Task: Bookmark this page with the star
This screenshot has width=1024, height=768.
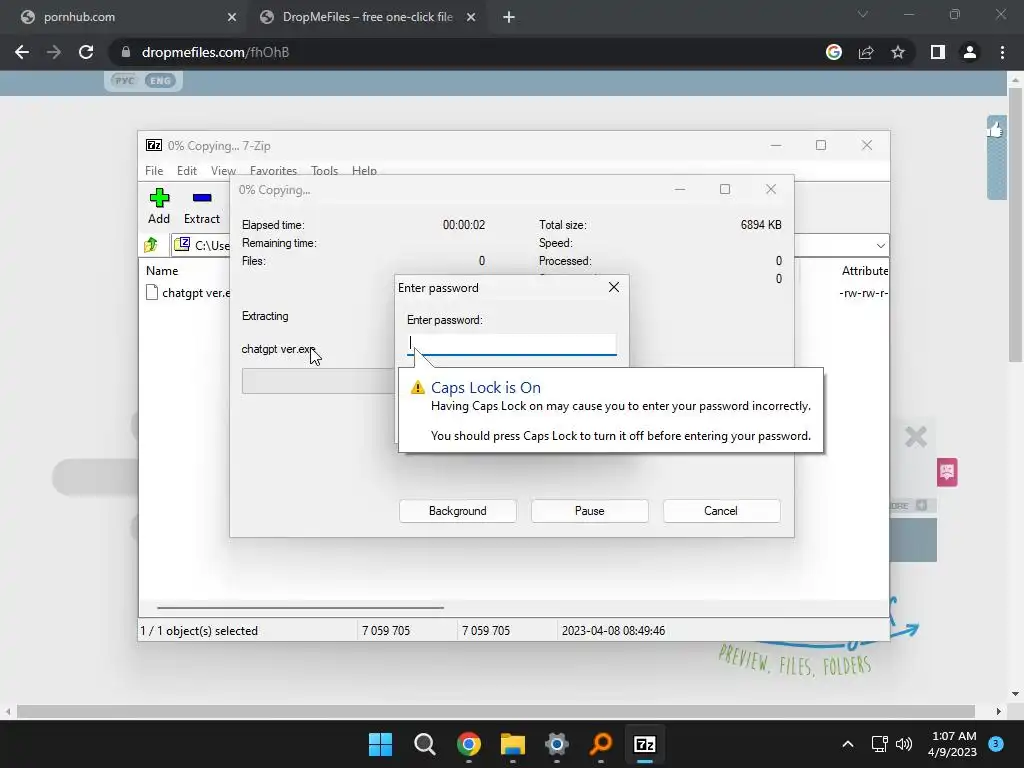Action: (898, 52)
